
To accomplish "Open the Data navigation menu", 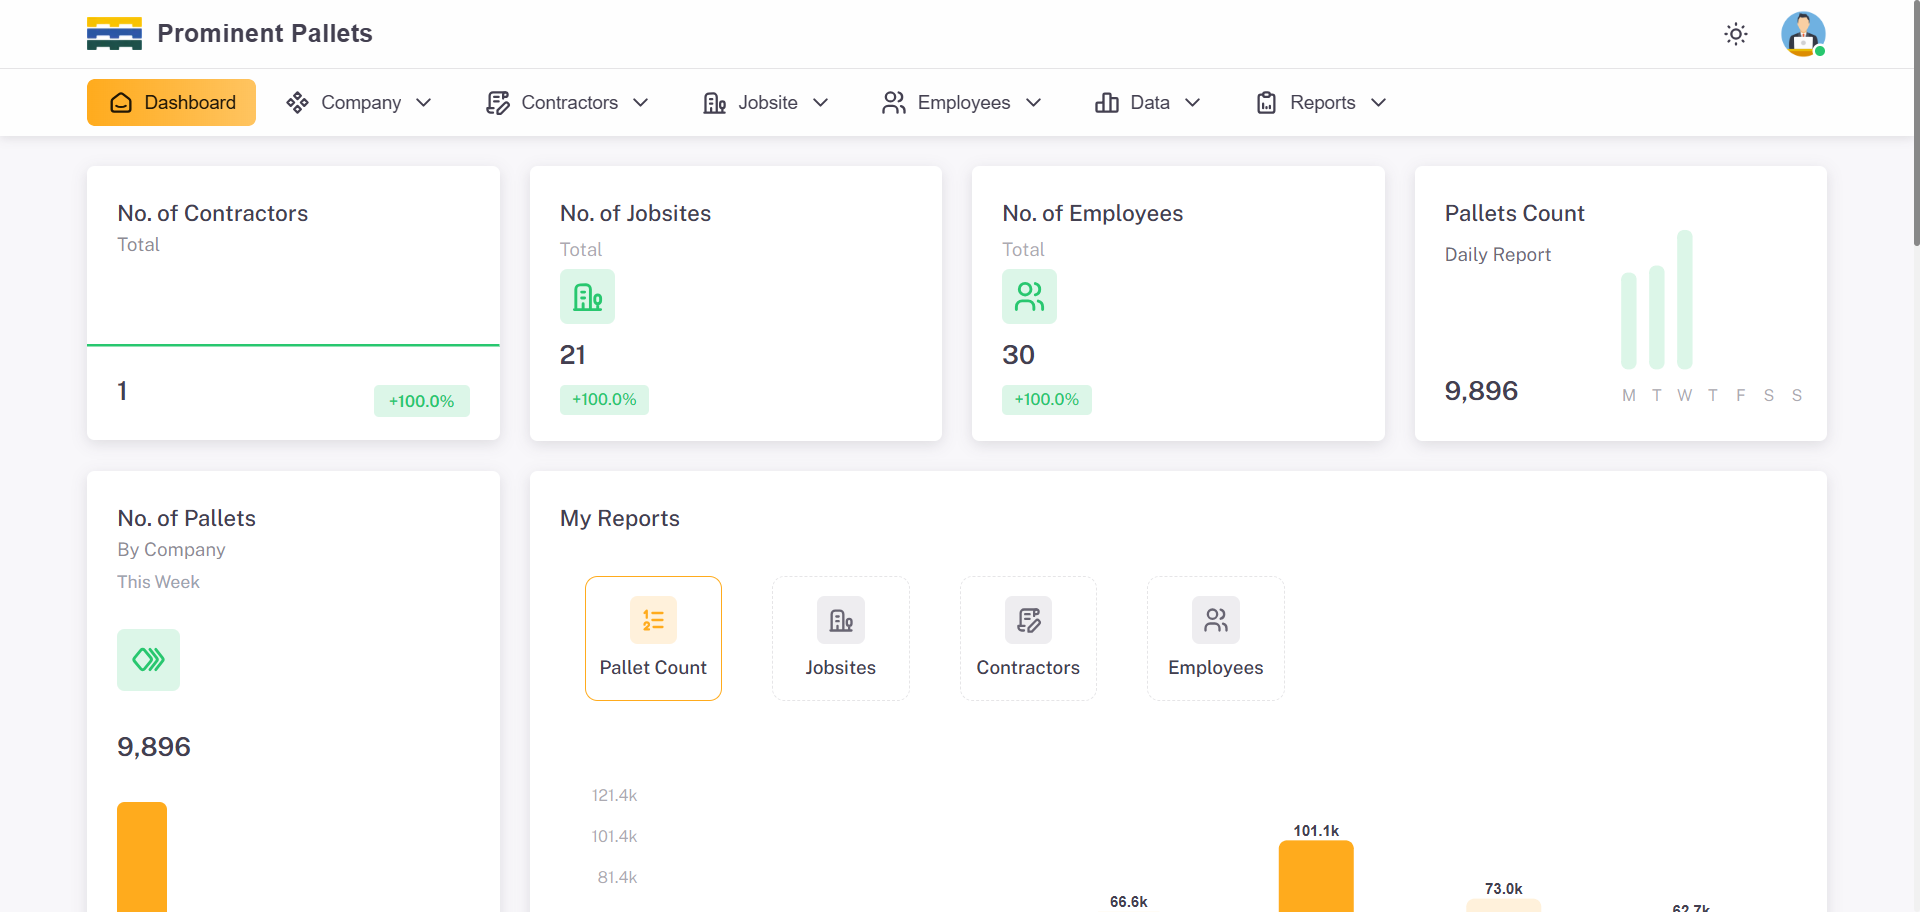I will coord(1148,103).
